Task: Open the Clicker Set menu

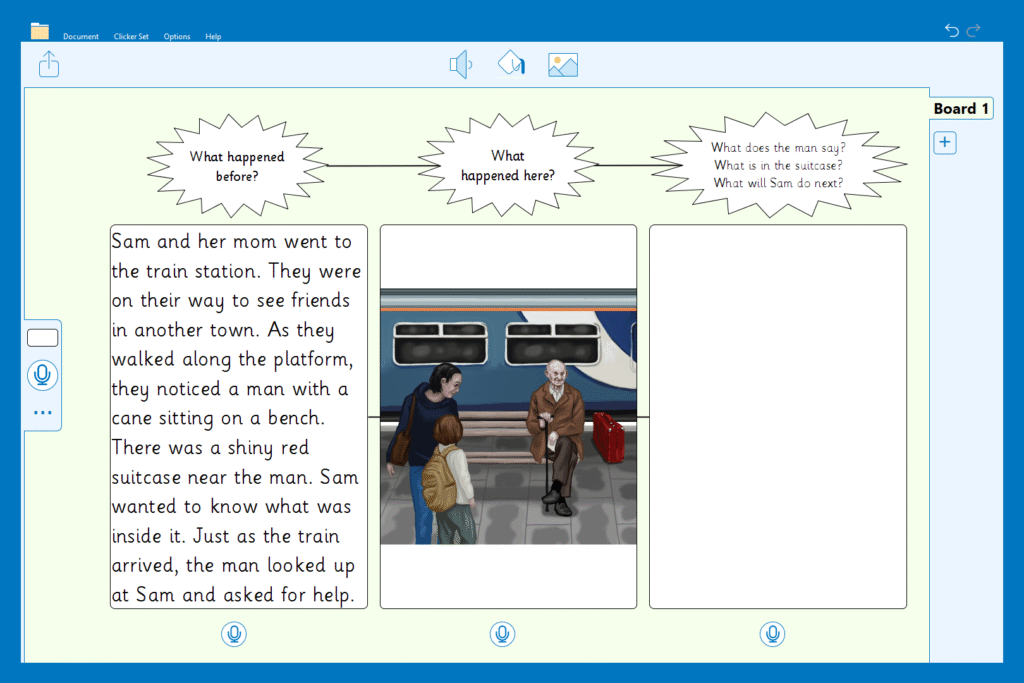Action: [x=131, y=37]
